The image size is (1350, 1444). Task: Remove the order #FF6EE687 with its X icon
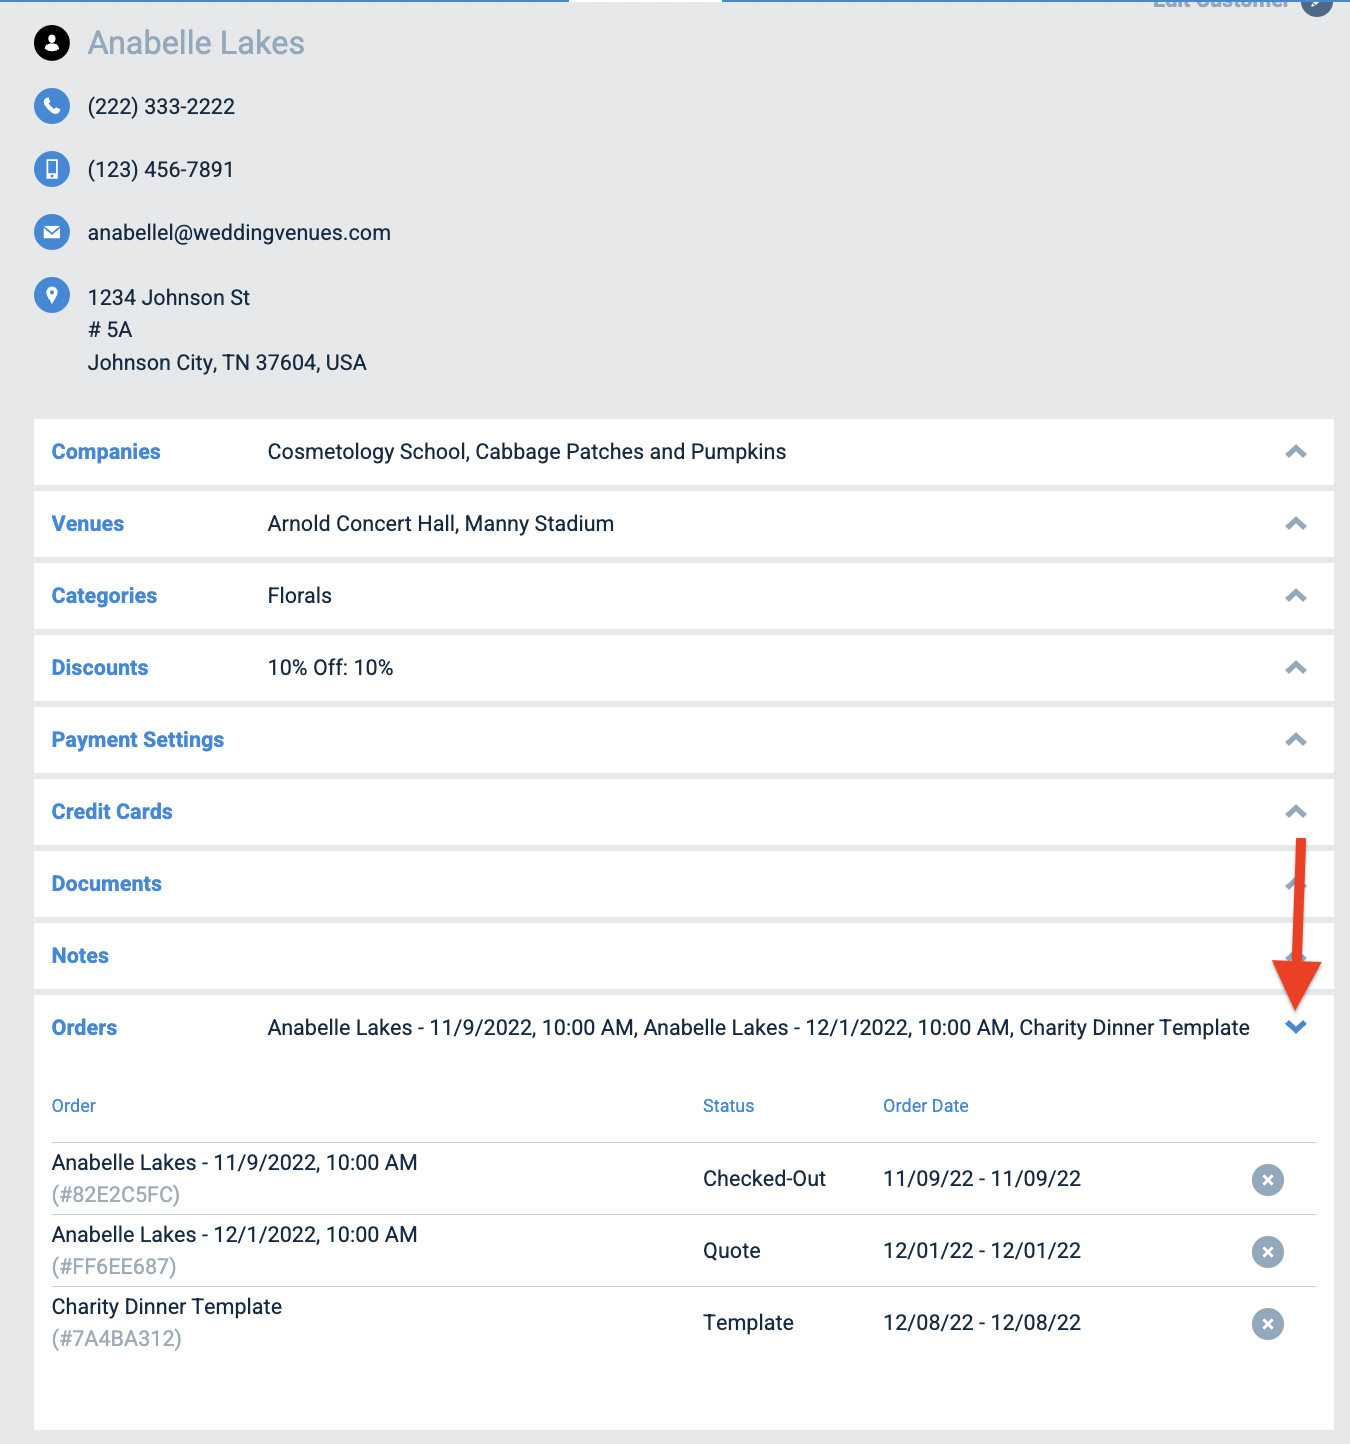click(1268, 1252)
